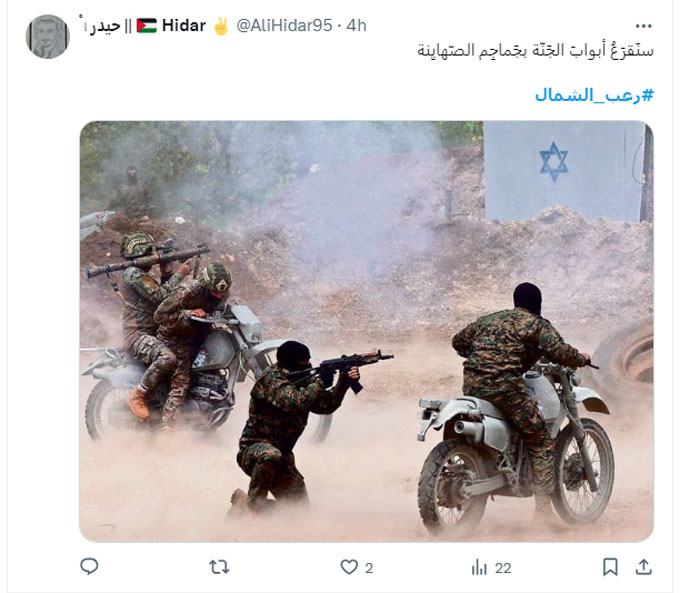Image resolution: width=700 pixels, height=593 pixels.
Task: Click the victory hand emoji beside Hidar
Action: click(221, 26)
